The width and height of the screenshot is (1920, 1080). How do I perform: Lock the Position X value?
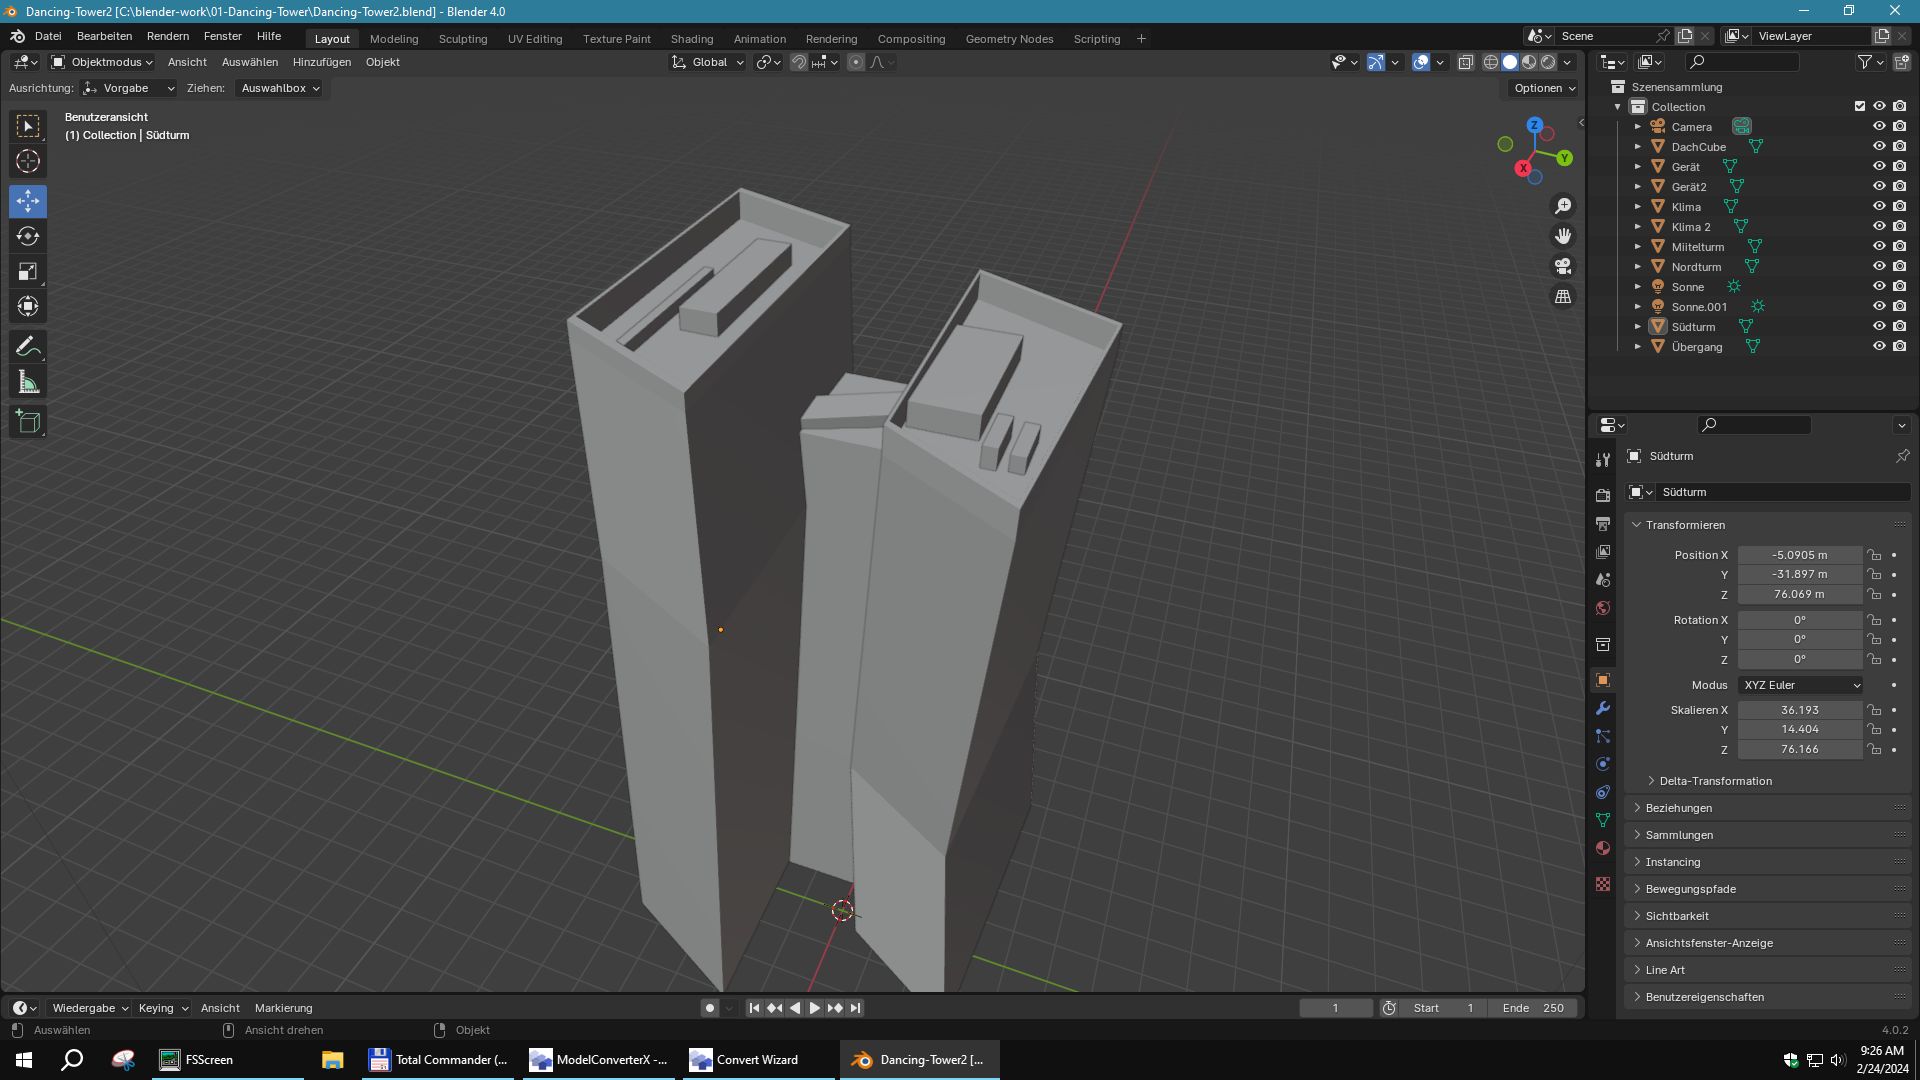pos(1874,555)
